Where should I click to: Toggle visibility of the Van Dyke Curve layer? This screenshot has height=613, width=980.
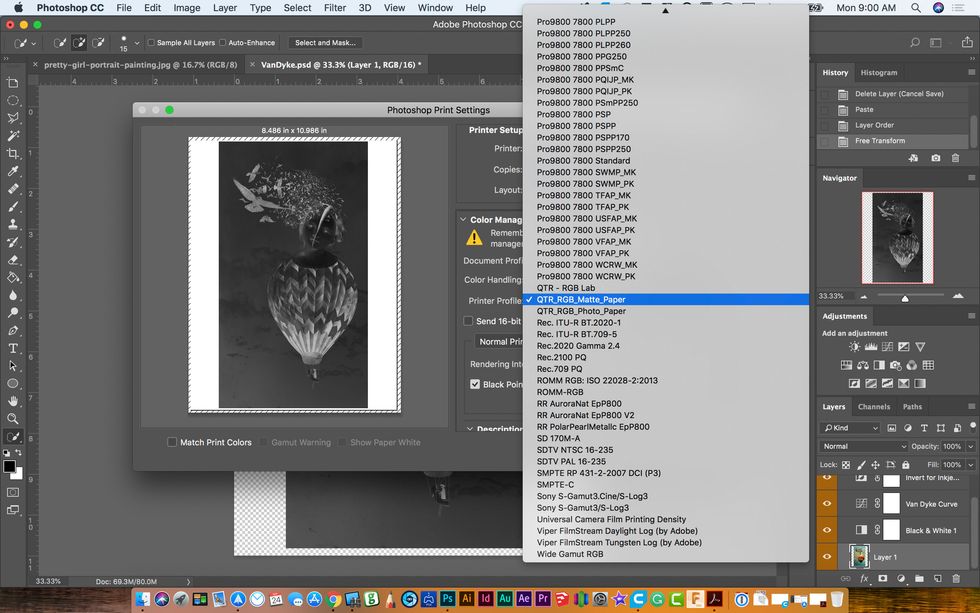pos(826,503)
